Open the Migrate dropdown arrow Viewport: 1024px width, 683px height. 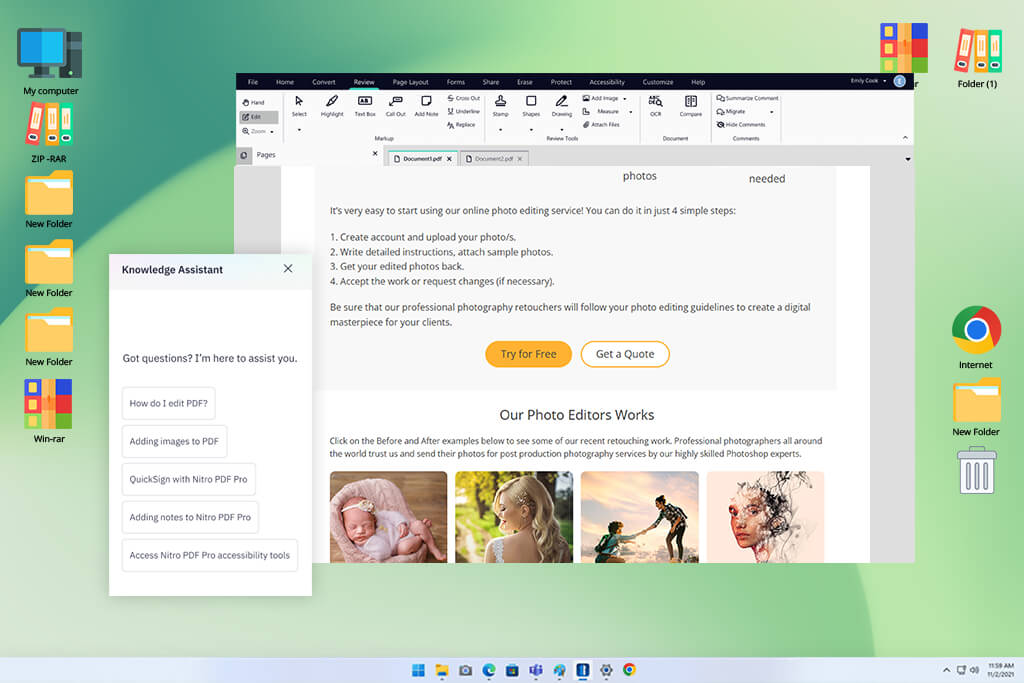(x=772, y=112)
